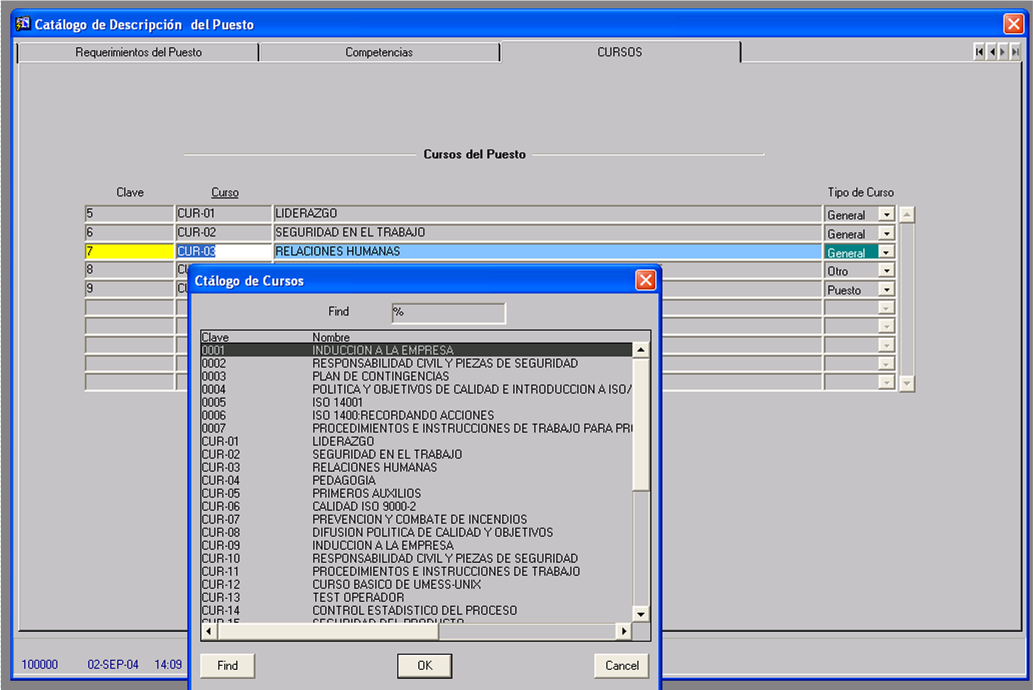Click next-tab arrow in tab navigator
The width and height of the screenshot is (1033, 690).
coord(1003,52)
